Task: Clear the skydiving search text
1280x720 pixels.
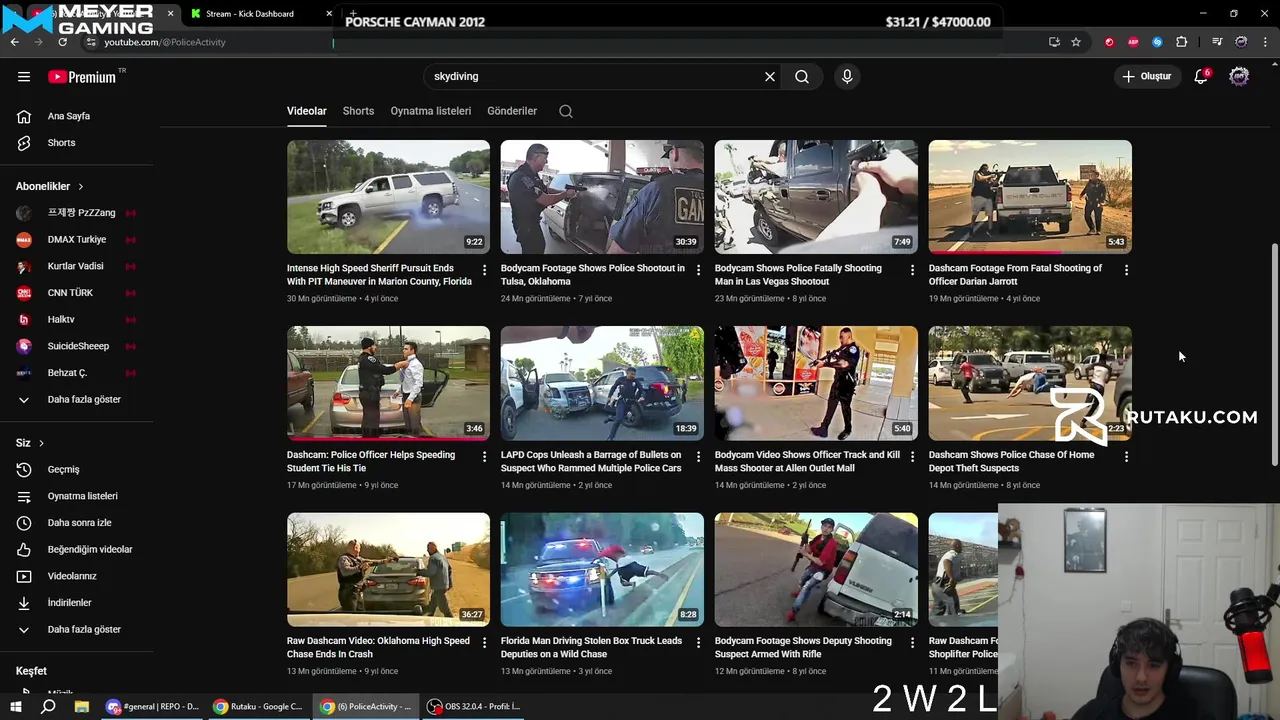Action: pos(770,76)
